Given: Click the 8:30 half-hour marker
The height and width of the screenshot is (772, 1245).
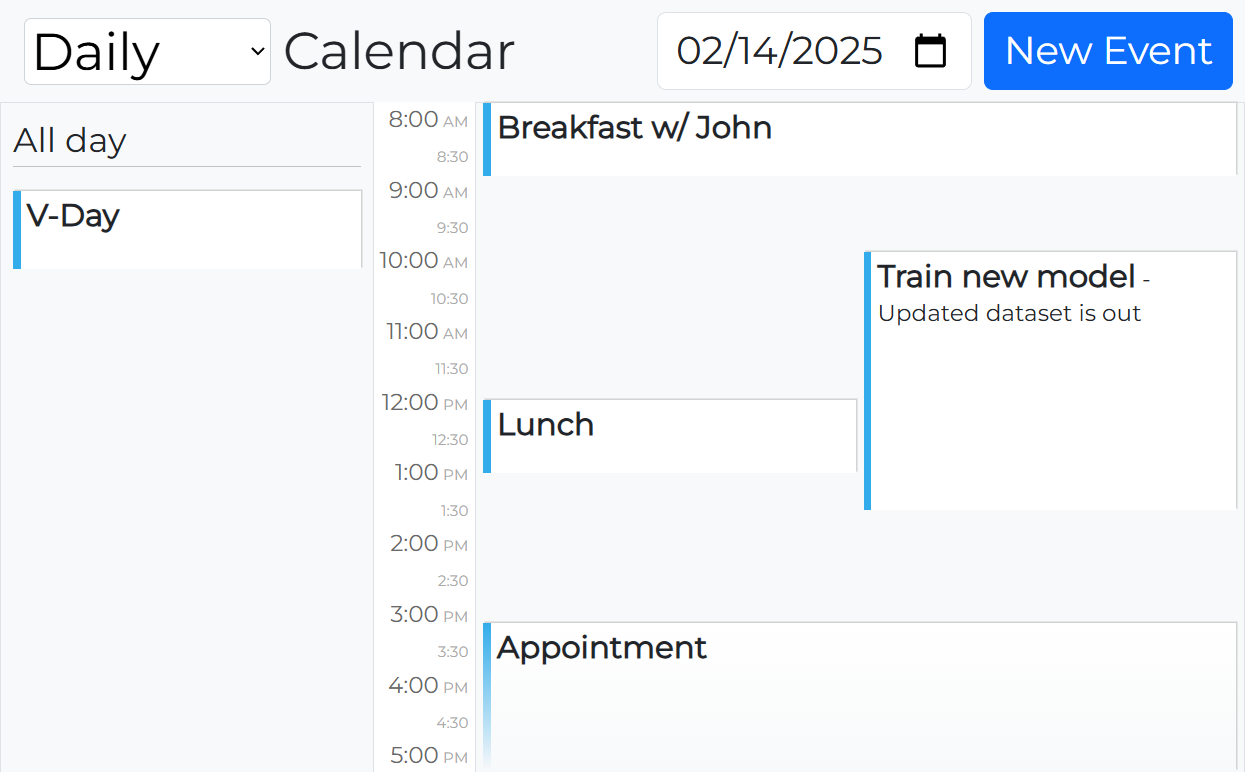Looking at the screenshot, I should [x=452, y=157].
